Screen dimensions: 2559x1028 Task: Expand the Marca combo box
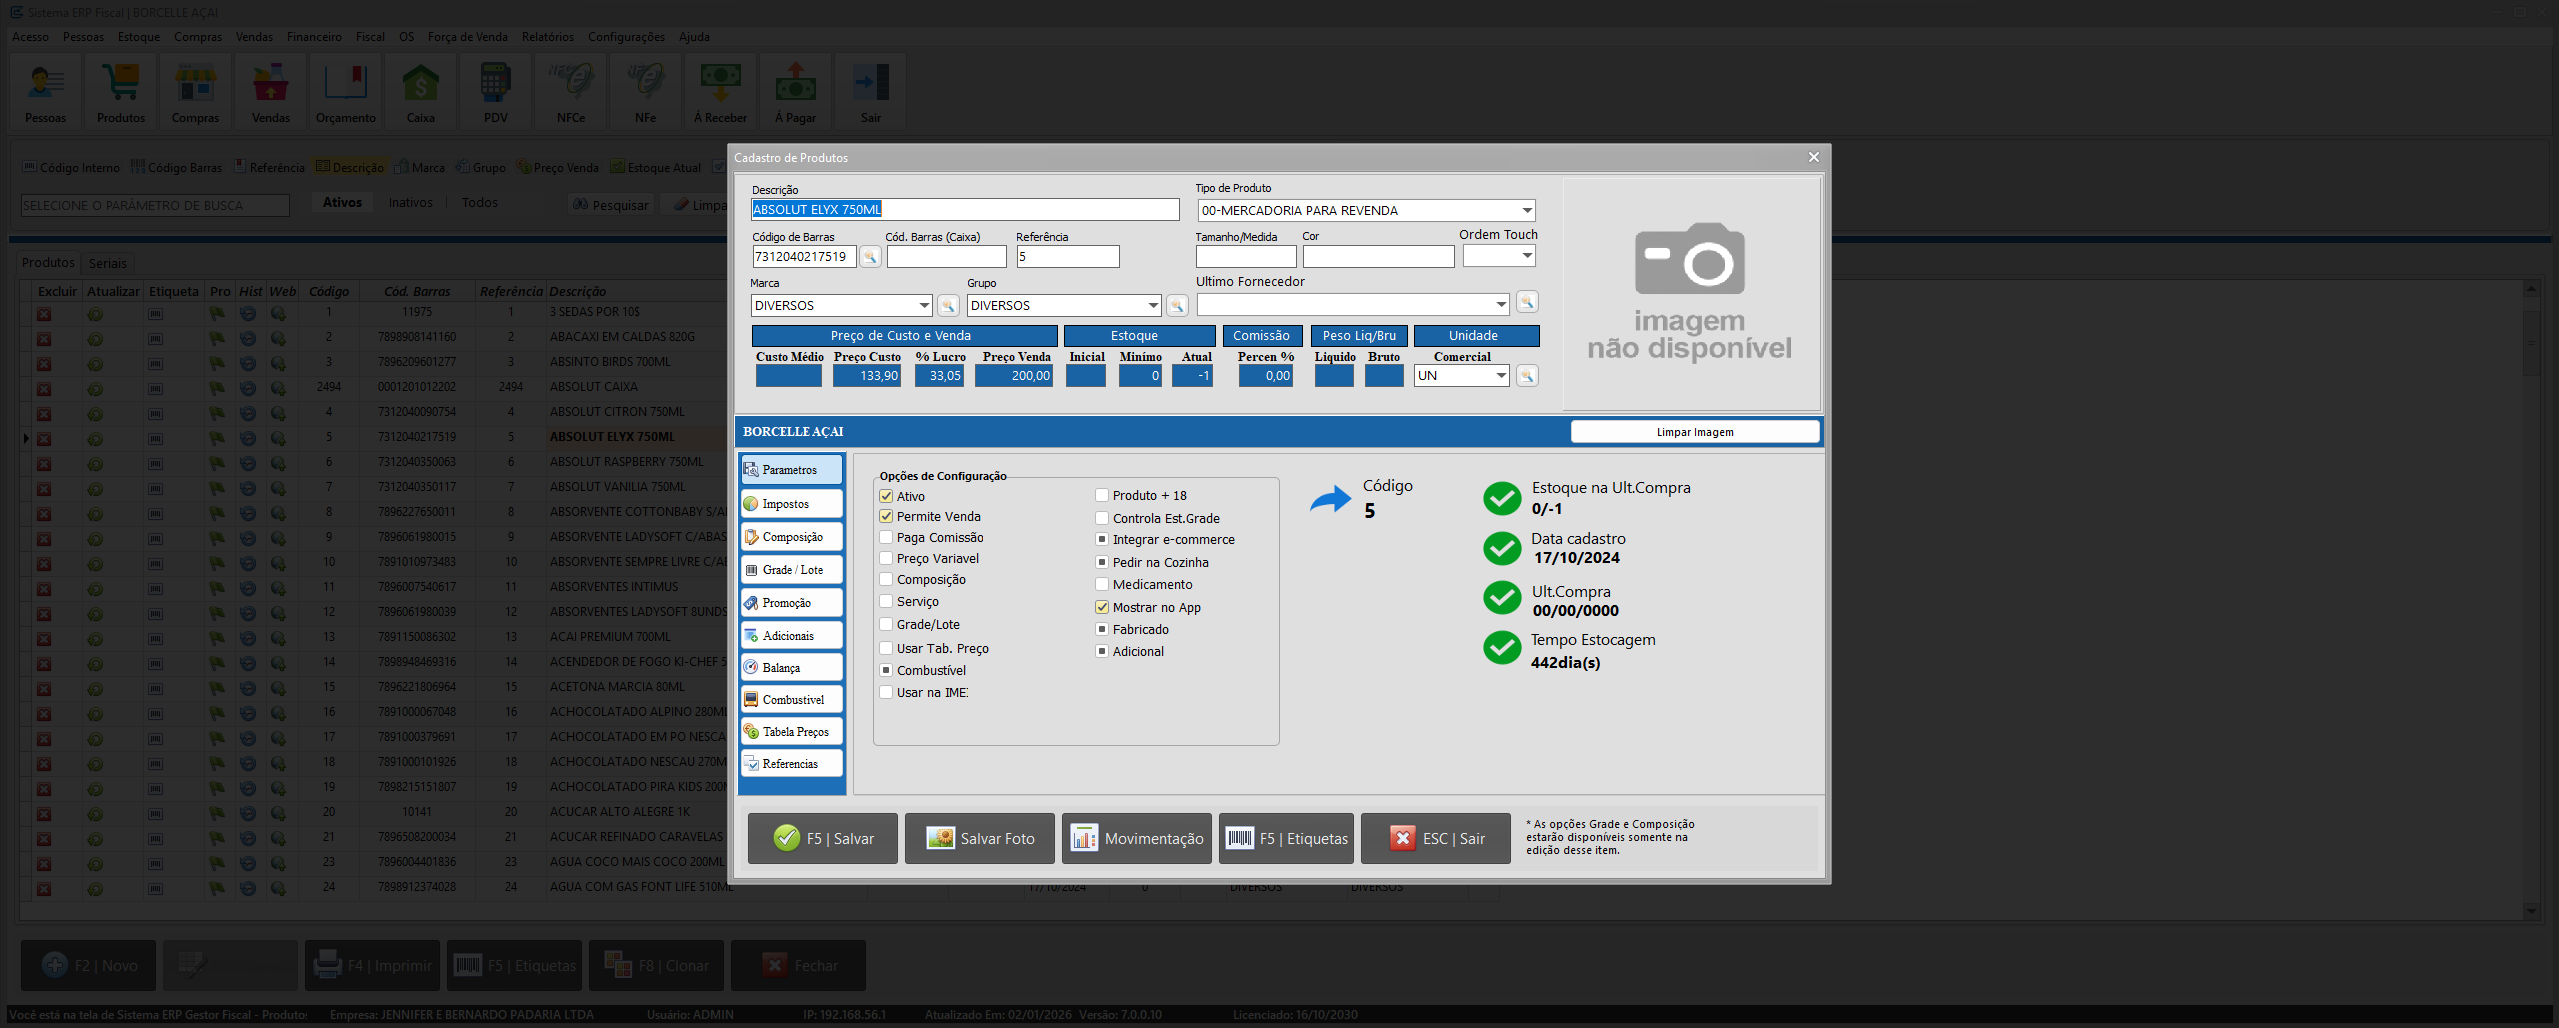(x=924, y=305)
